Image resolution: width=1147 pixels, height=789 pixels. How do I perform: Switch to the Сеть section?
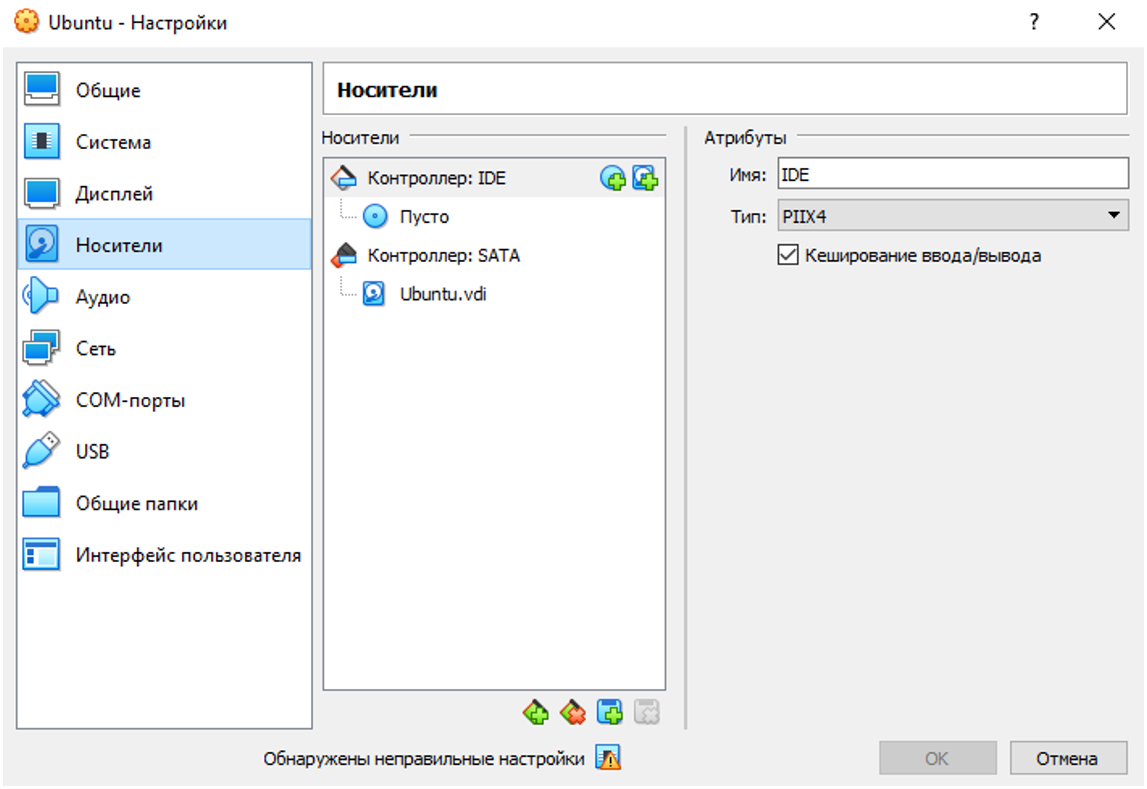click(x=164, y=349)
